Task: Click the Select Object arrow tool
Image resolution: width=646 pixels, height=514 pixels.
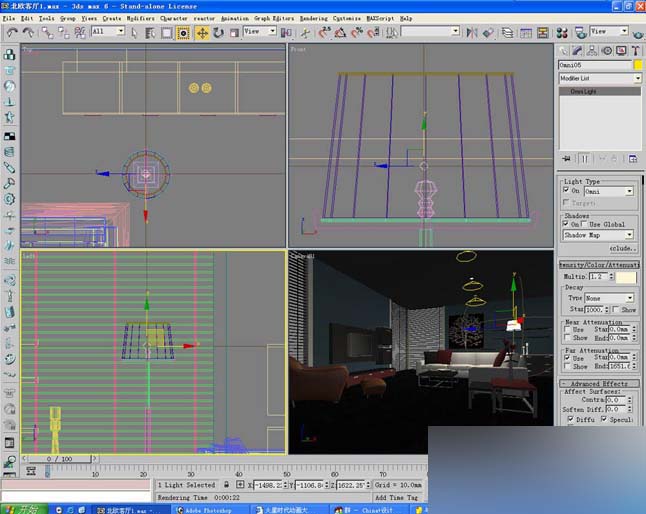Action: [x=134, y=32]
